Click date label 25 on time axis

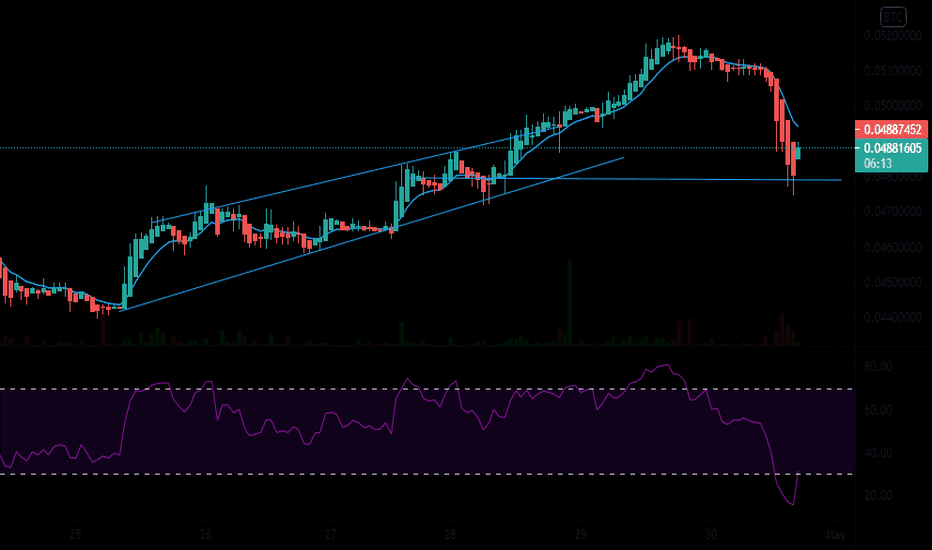[x=75, y=534]
